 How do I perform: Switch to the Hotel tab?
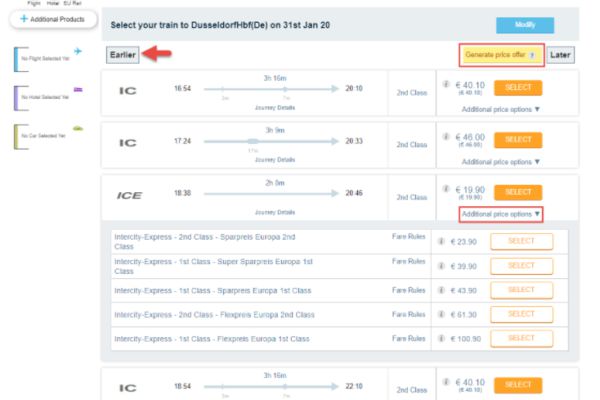pos(50,3)
